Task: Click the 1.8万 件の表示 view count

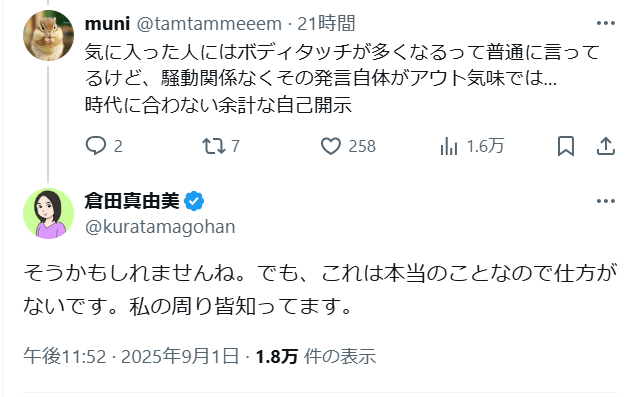Action: [x=316, y=356]
